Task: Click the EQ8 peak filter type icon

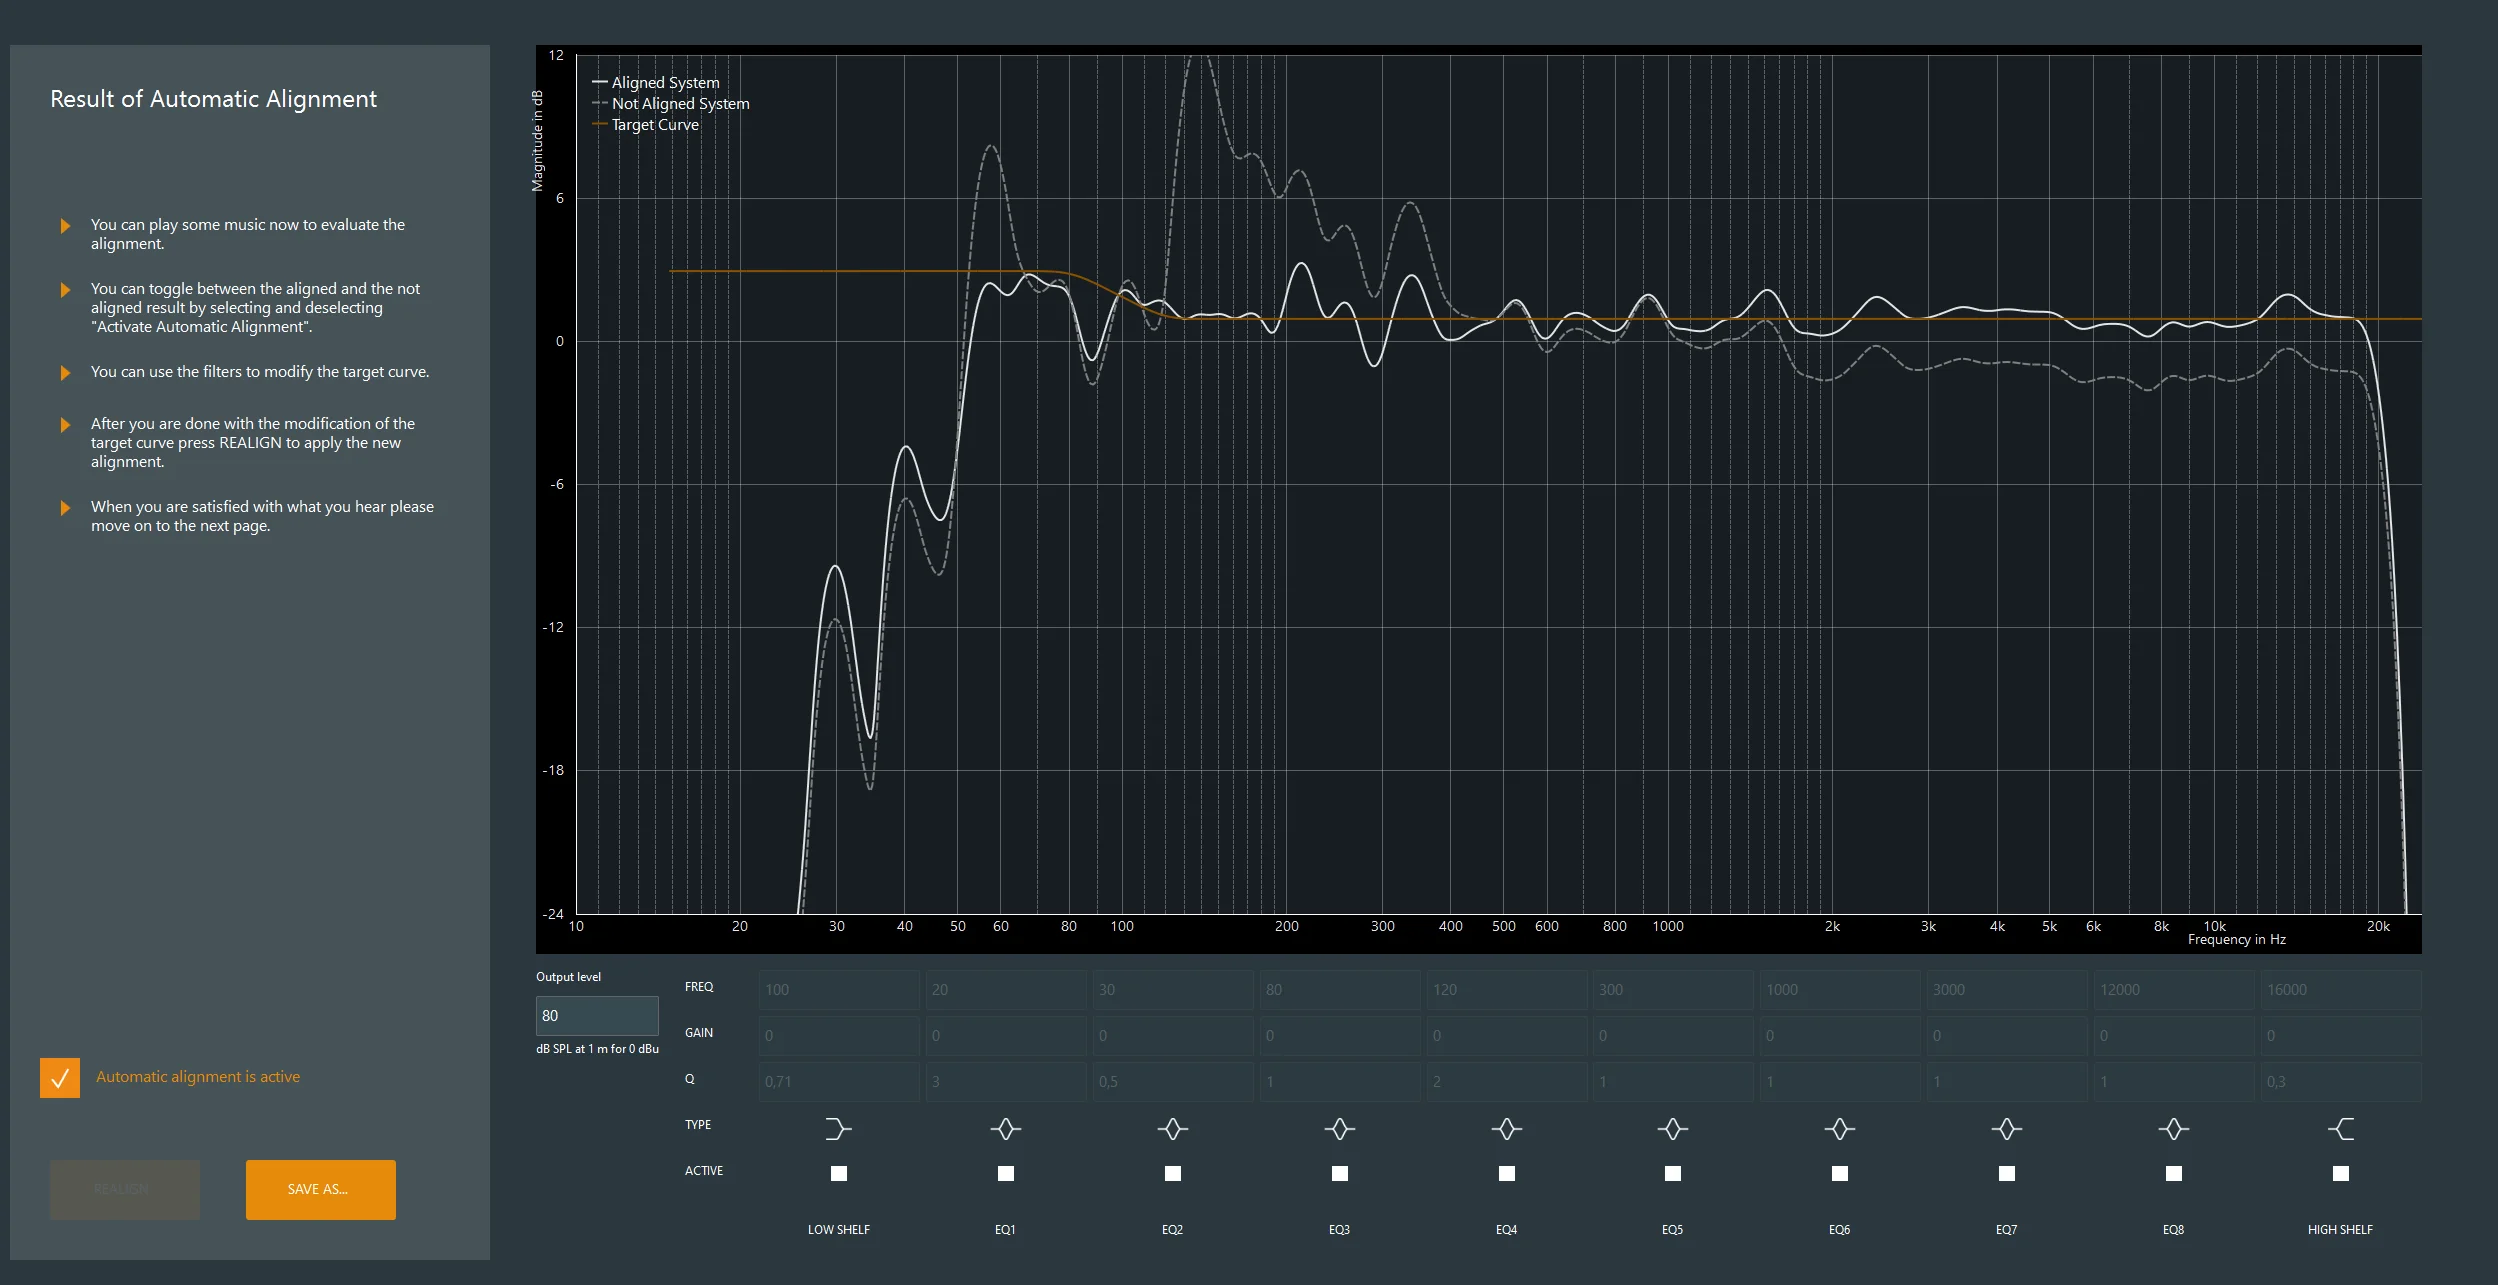Action: tap(2173, 1129)
